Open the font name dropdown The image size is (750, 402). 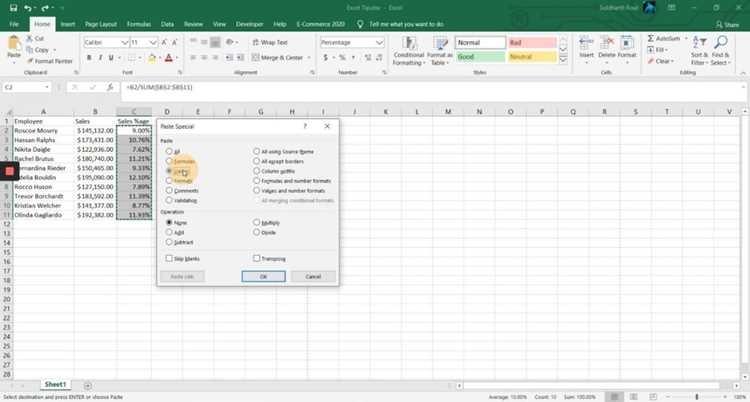click(124, 43)
